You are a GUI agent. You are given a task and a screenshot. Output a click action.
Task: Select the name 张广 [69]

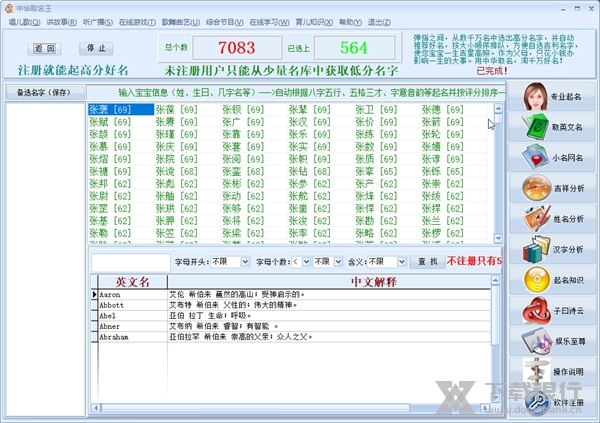tap(243, 122)
